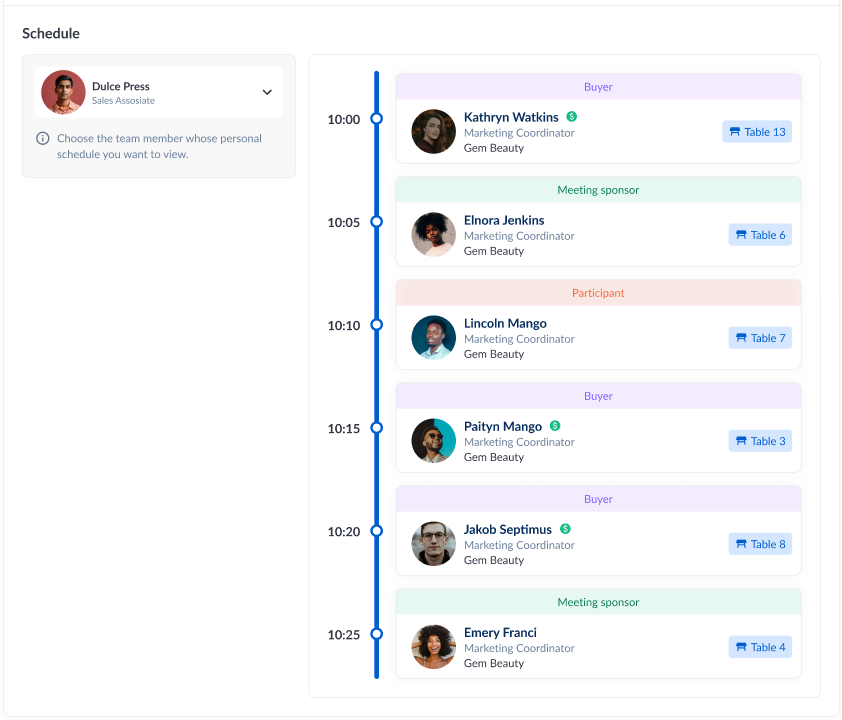Click the Table 13 button
The image size is (842, 720).
point(757,132)
